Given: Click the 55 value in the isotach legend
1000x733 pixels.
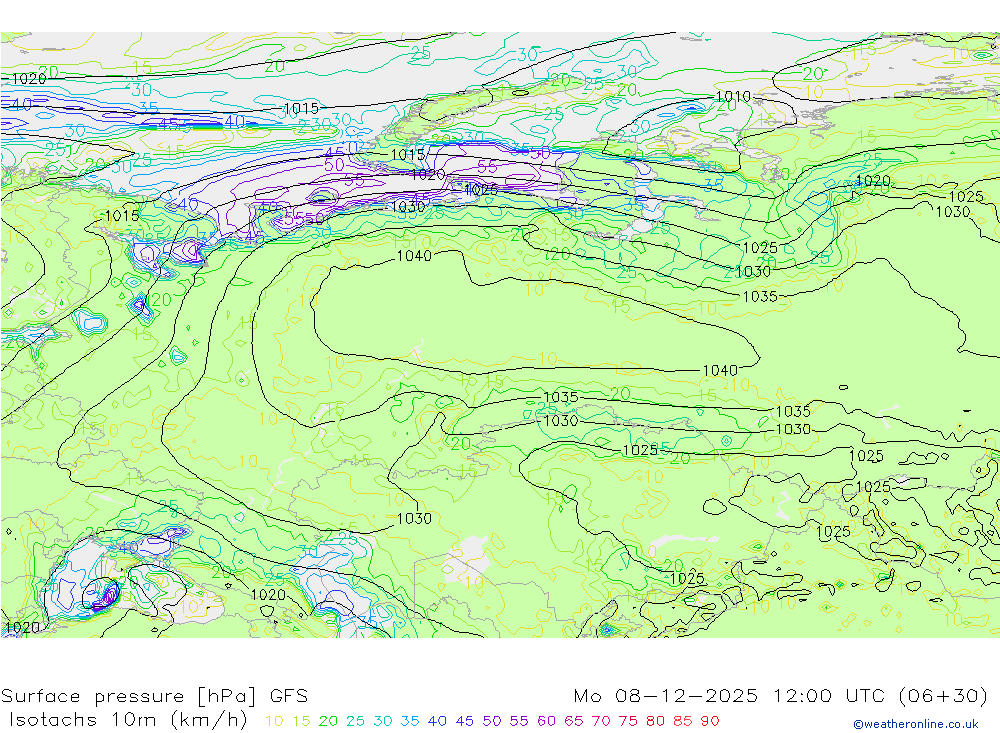Looking at the screenshot, I should tap(518, 721).
